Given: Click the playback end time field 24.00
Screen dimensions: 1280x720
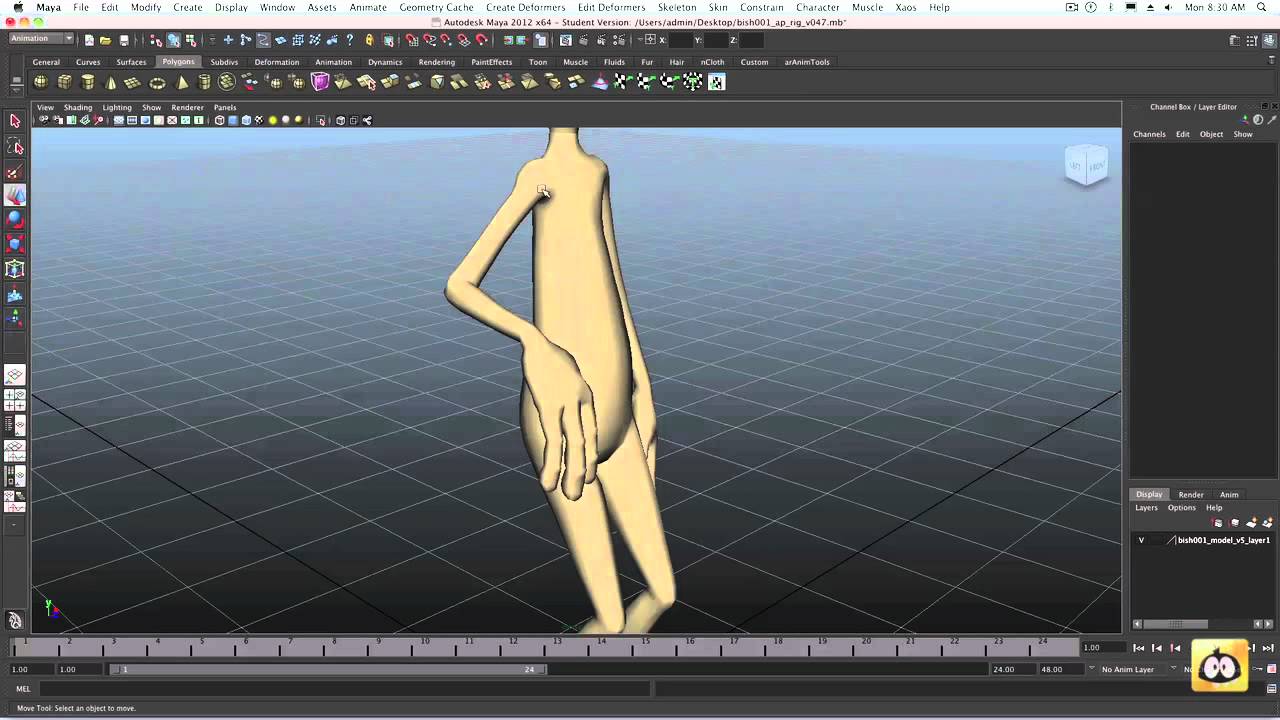Looking at the screenshot, I should click(x=1012, y=669).
